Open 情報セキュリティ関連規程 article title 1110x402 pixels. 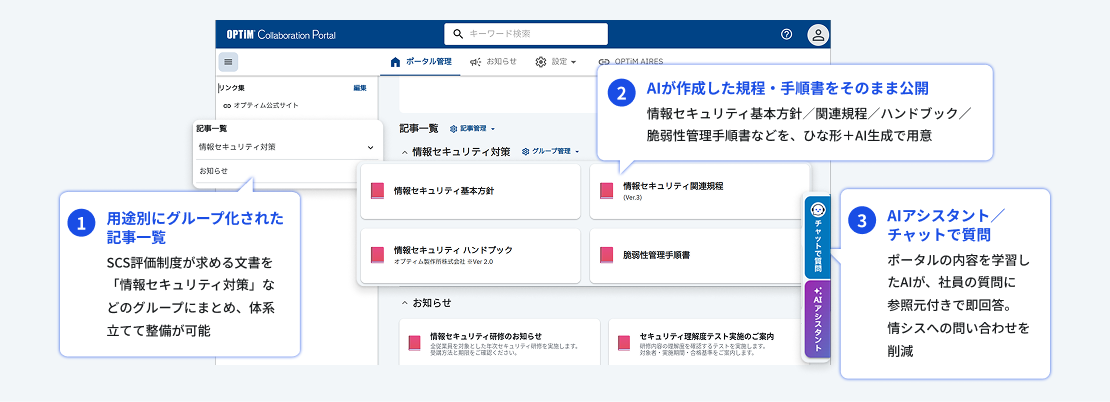(673, 186)
